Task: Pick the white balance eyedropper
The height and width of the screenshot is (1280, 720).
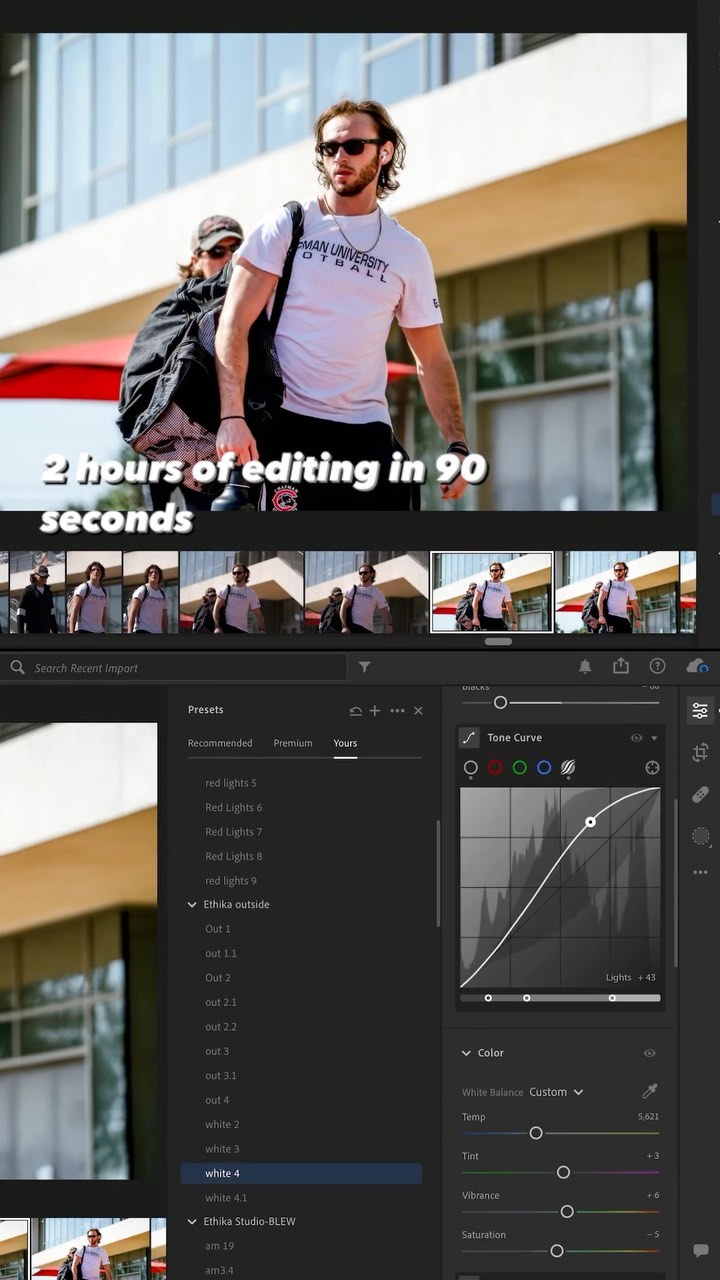Action: (649, 1092)
